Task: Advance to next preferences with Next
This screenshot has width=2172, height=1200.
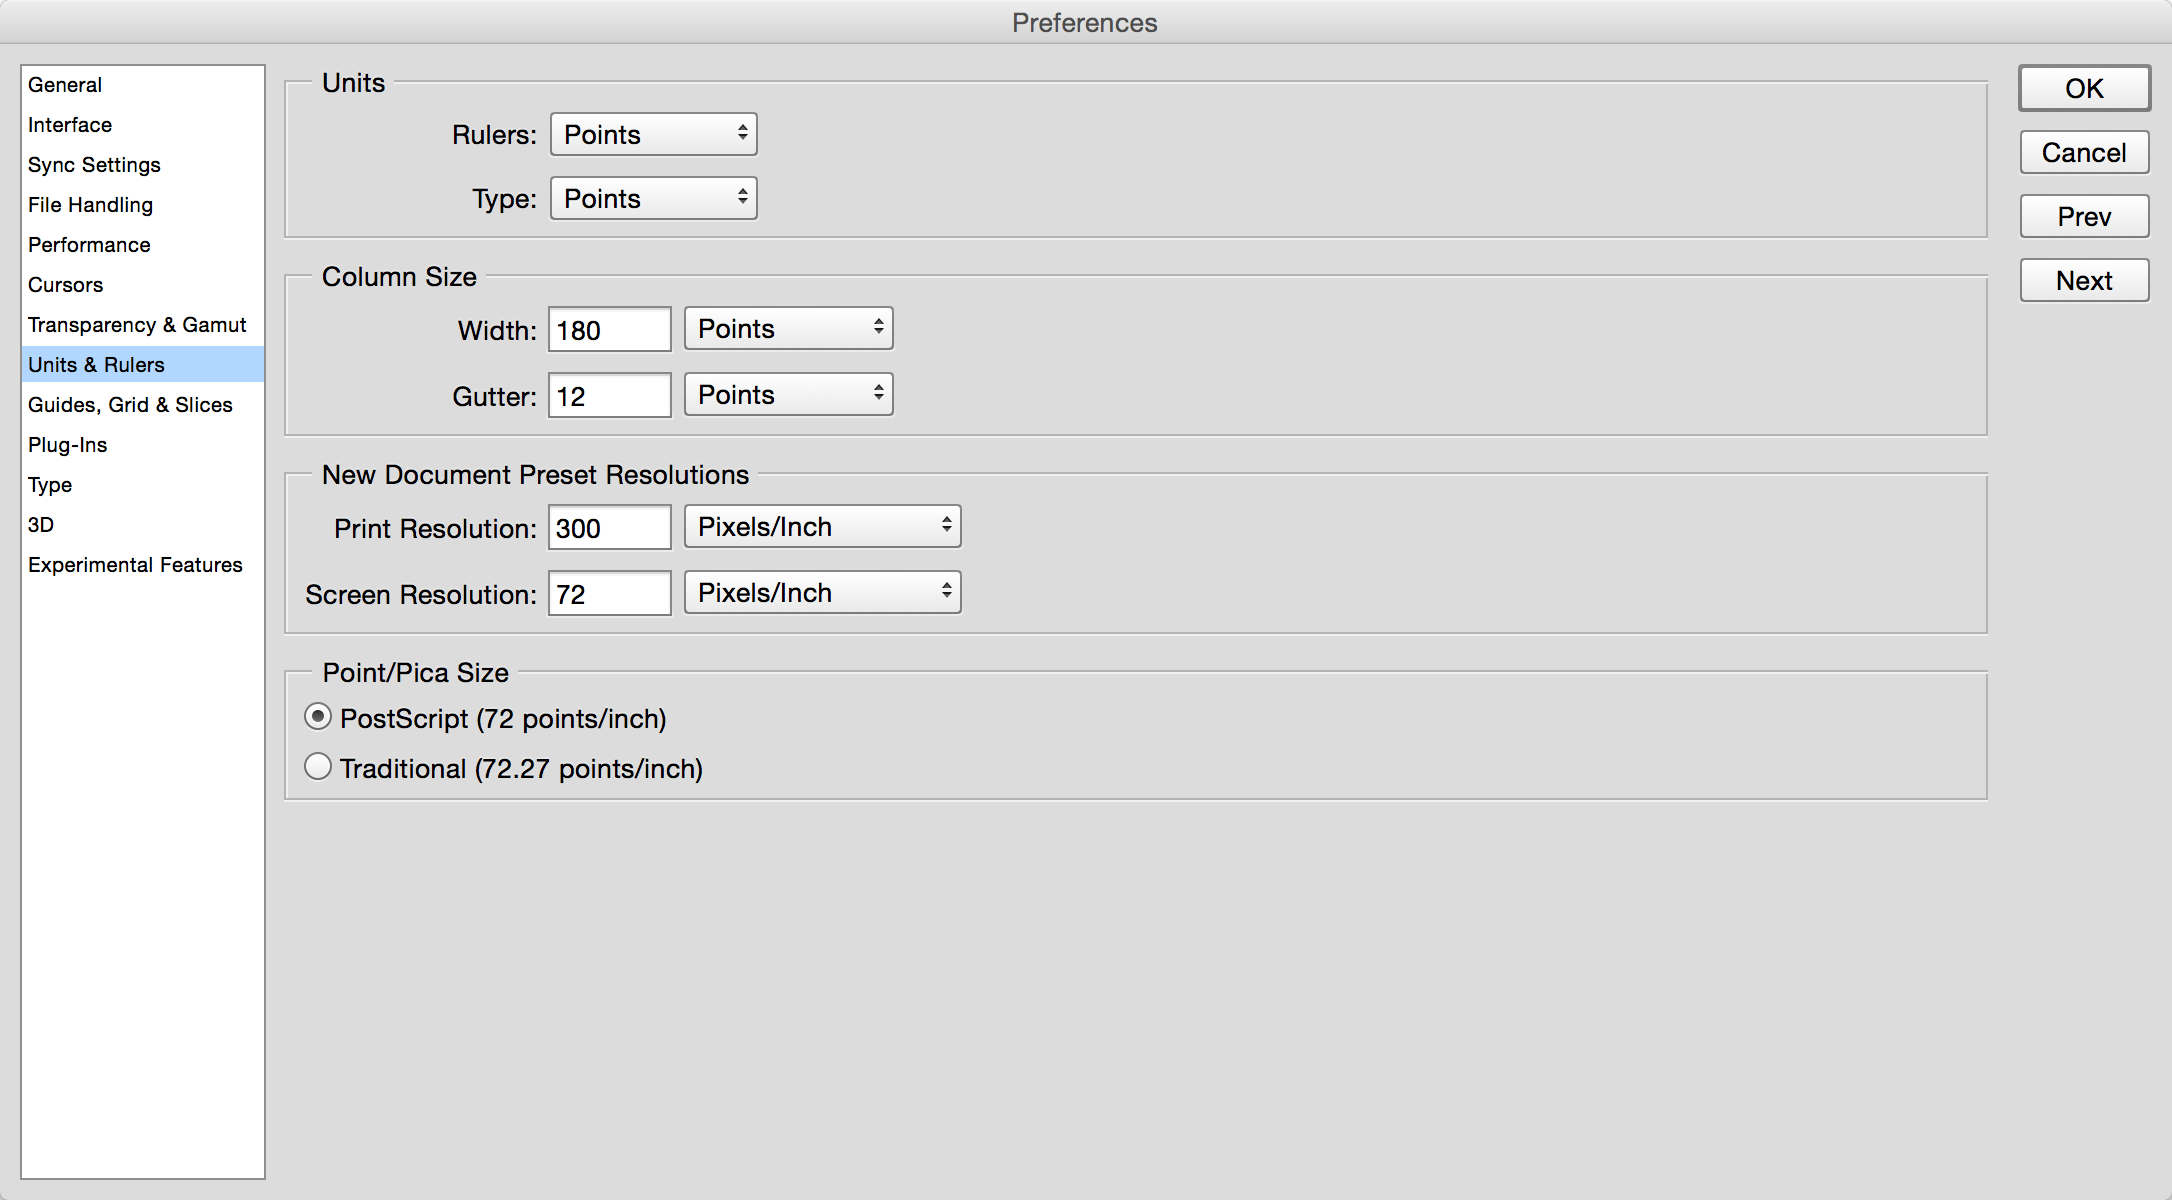Action: [2084, 280]
